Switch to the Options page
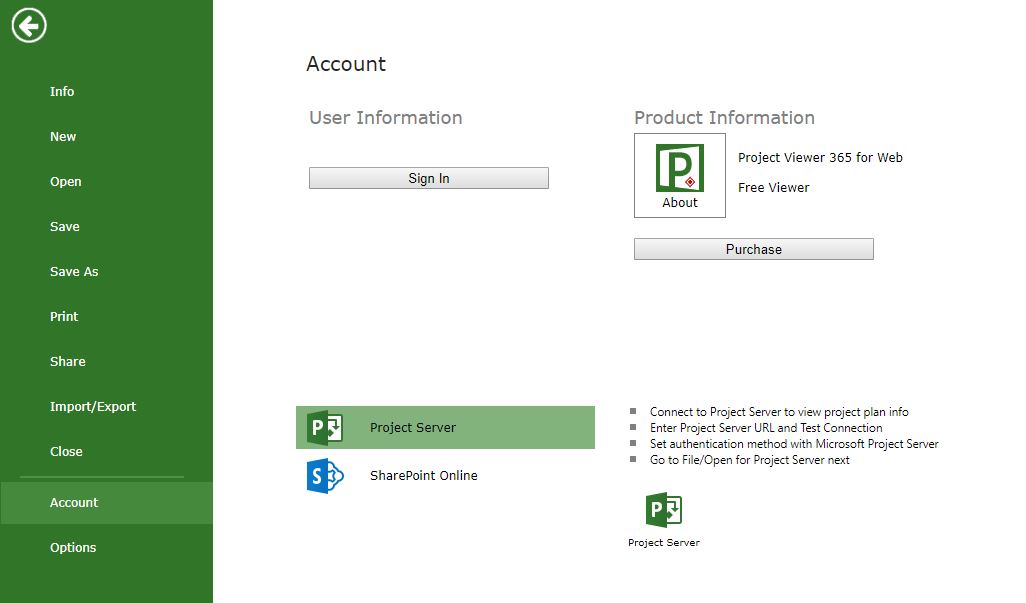This screenshot has width=1026, height=603. 73,547
